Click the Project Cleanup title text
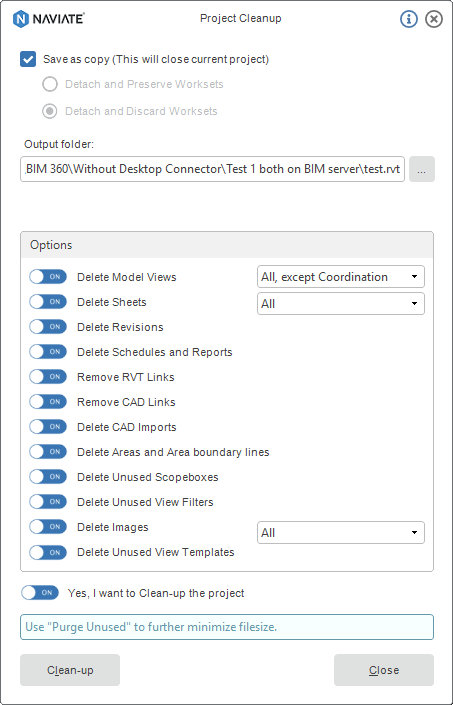 pos(240,19)
